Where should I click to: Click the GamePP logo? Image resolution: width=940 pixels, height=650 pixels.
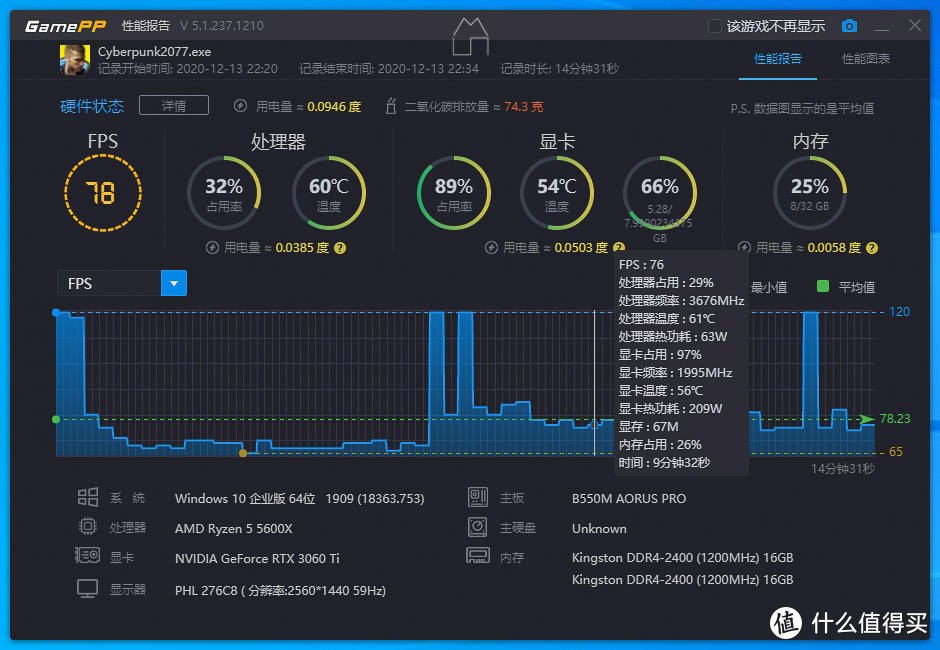coord(65,26)
